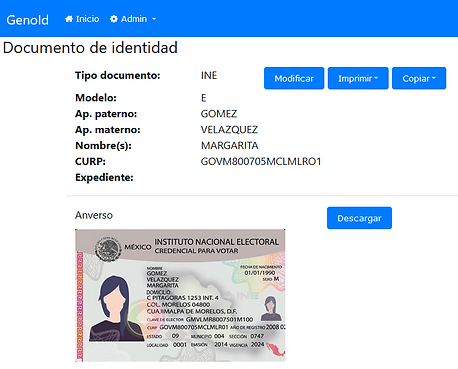Viewport: 458px width, 369px height.
Task: Click the Descargar button
Action: click(x=359, y=218)
